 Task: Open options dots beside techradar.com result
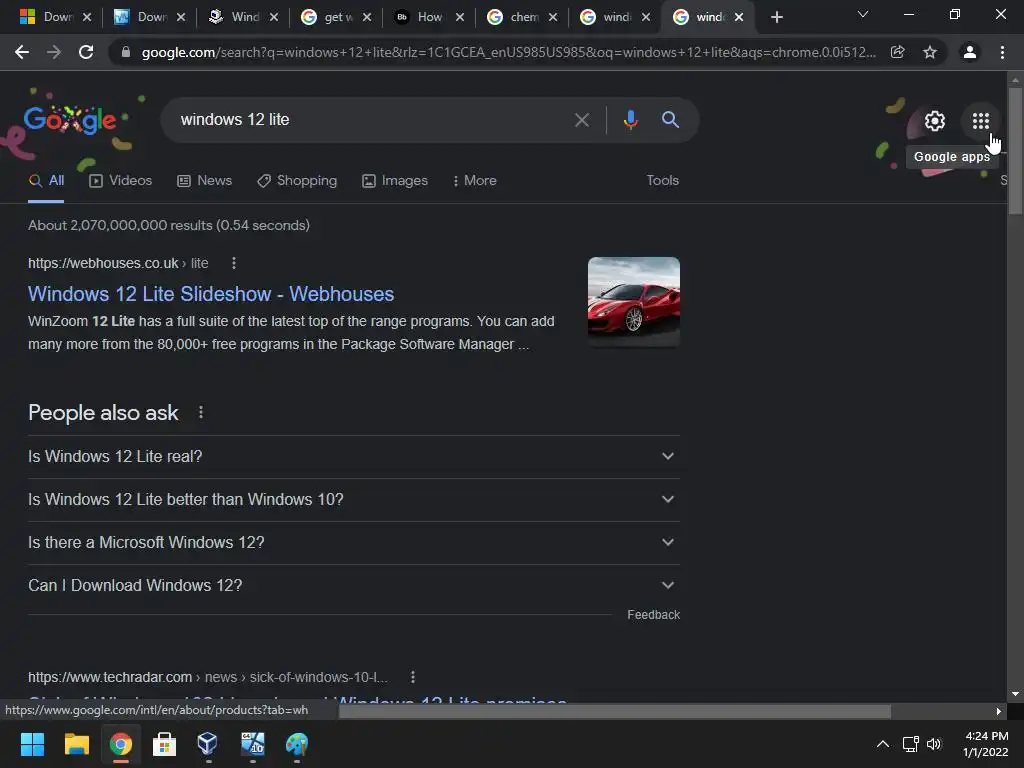[x=413, y=677]
